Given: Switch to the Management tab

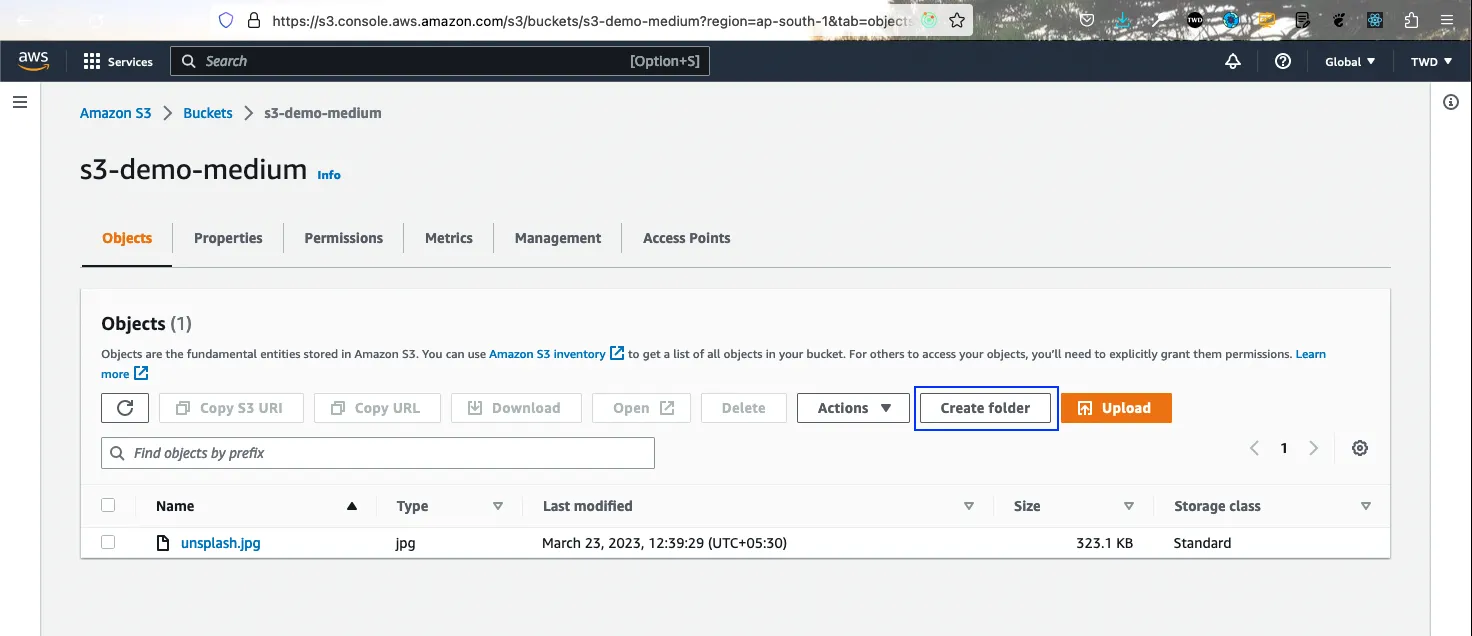Looking at the screenshot, I should (x=558, y=238).
